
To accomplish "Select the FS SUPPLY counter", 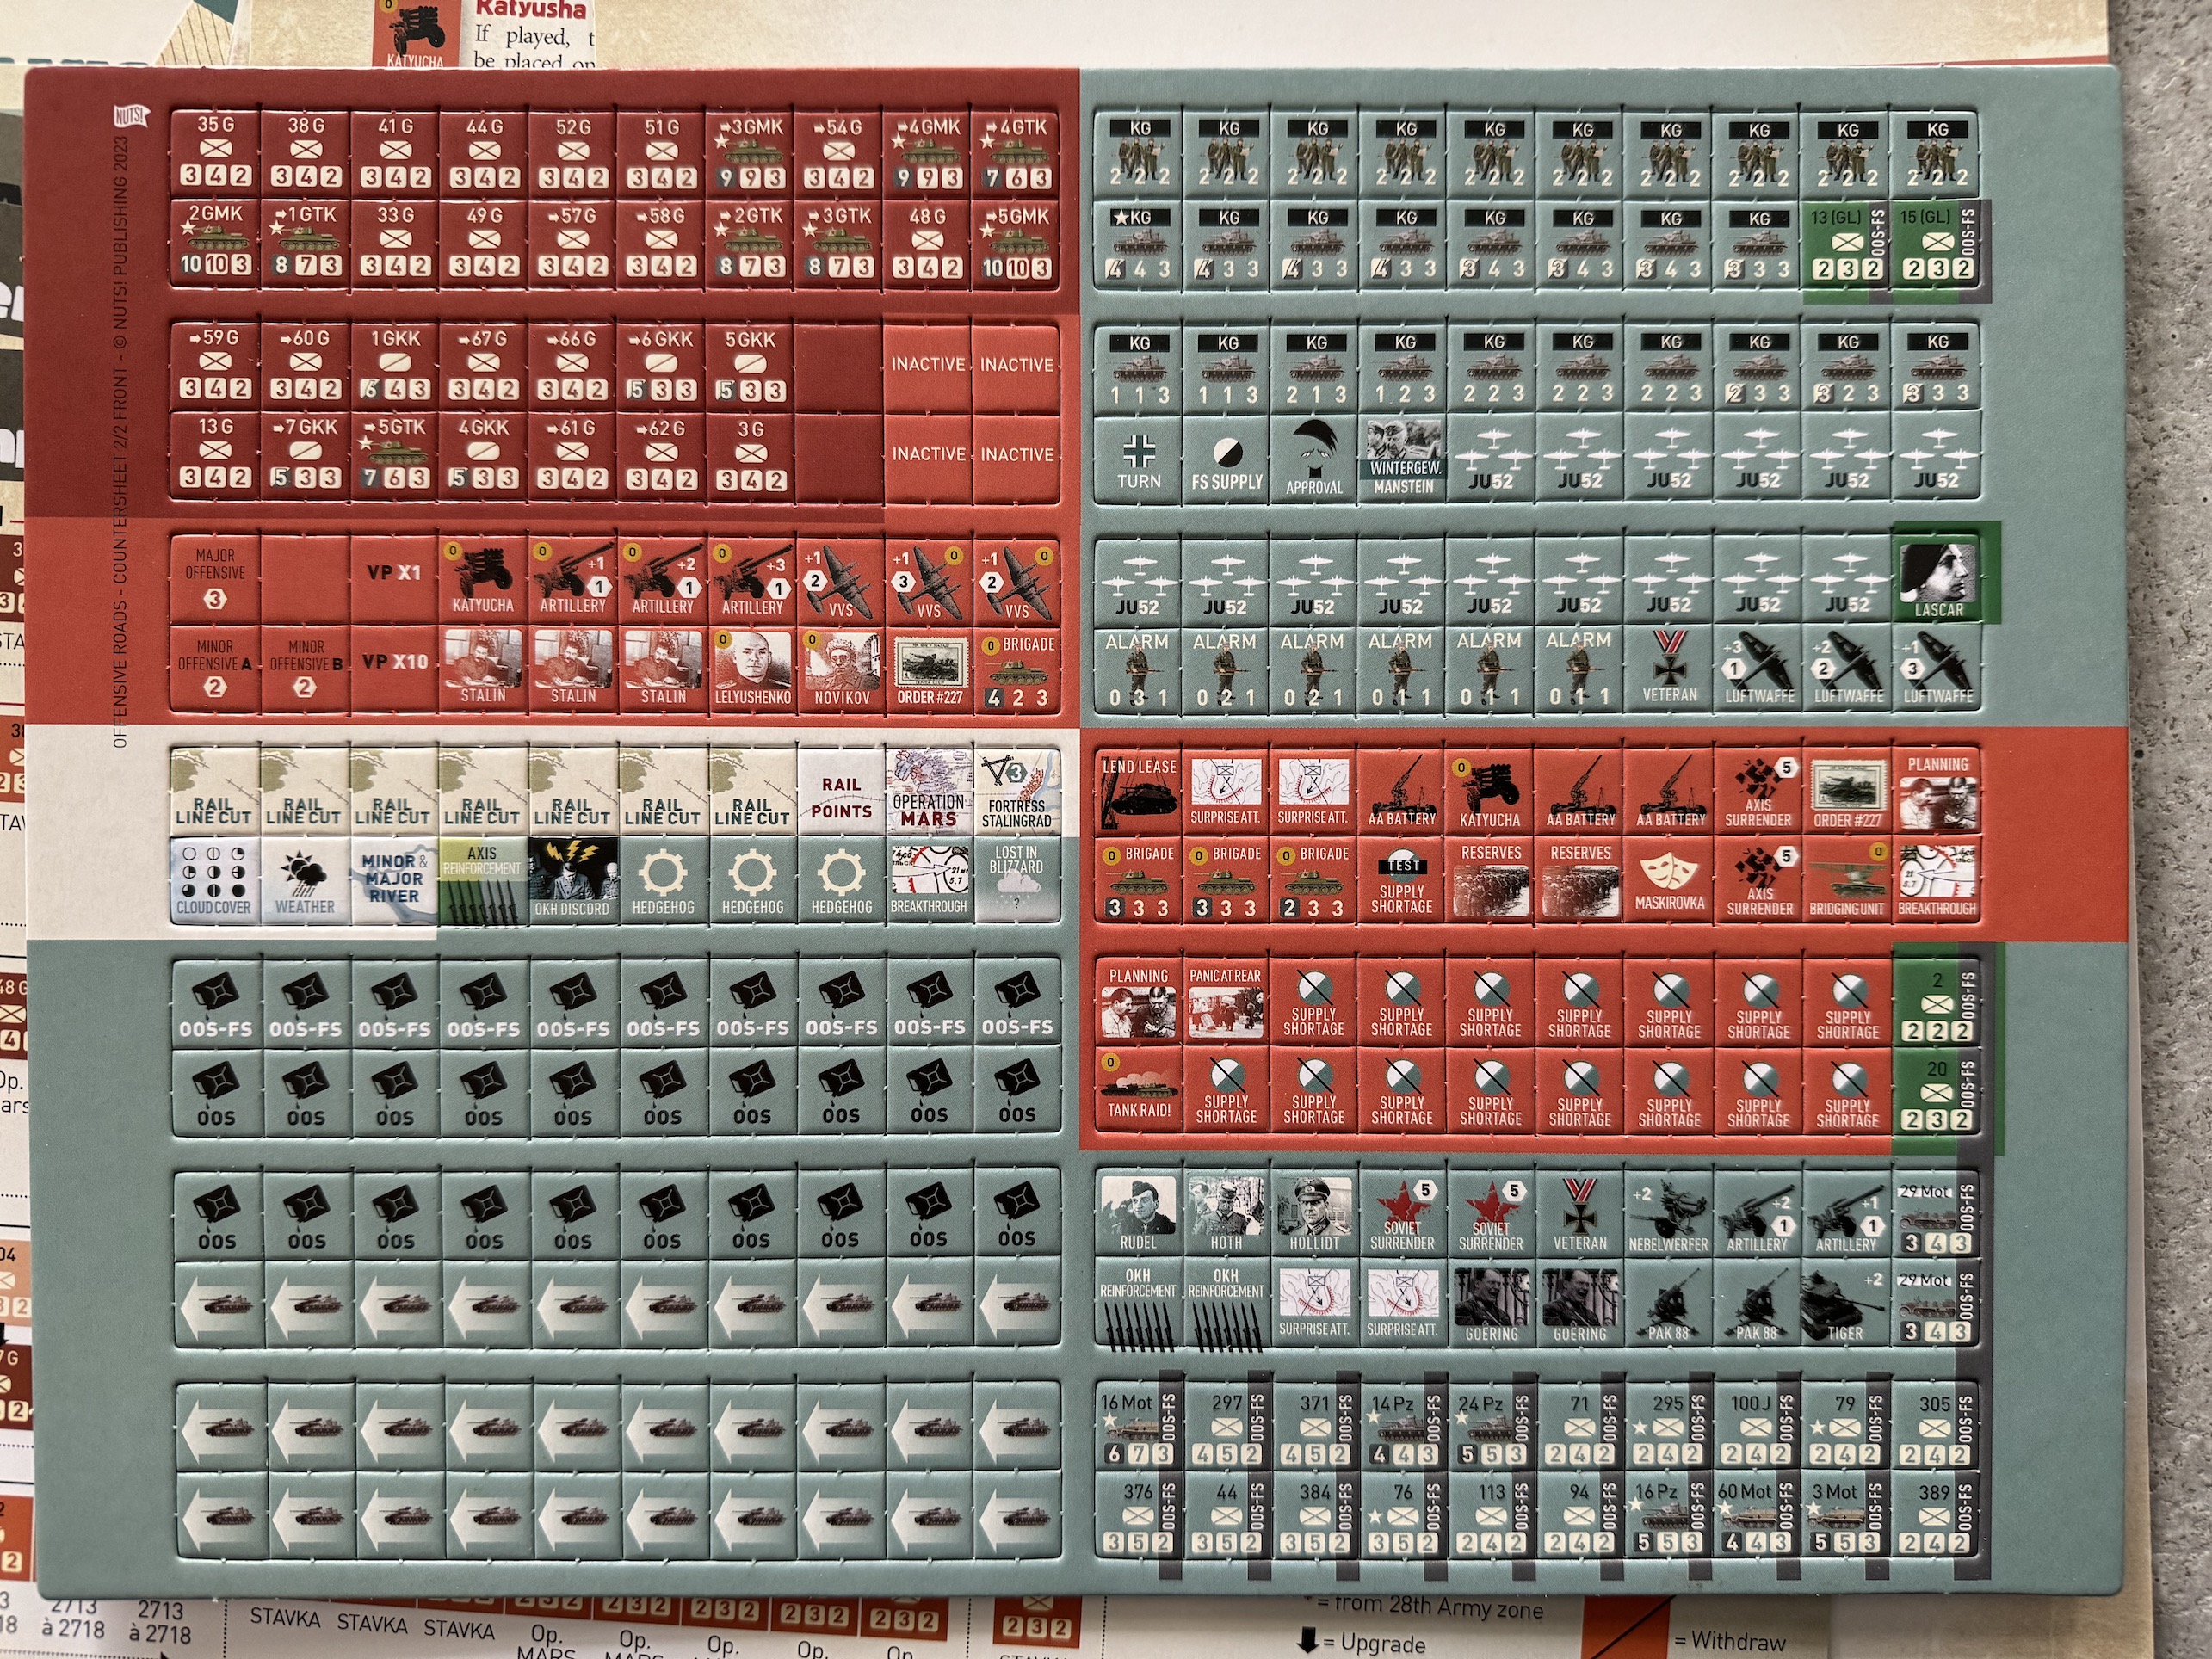I will pos(1227,459).
